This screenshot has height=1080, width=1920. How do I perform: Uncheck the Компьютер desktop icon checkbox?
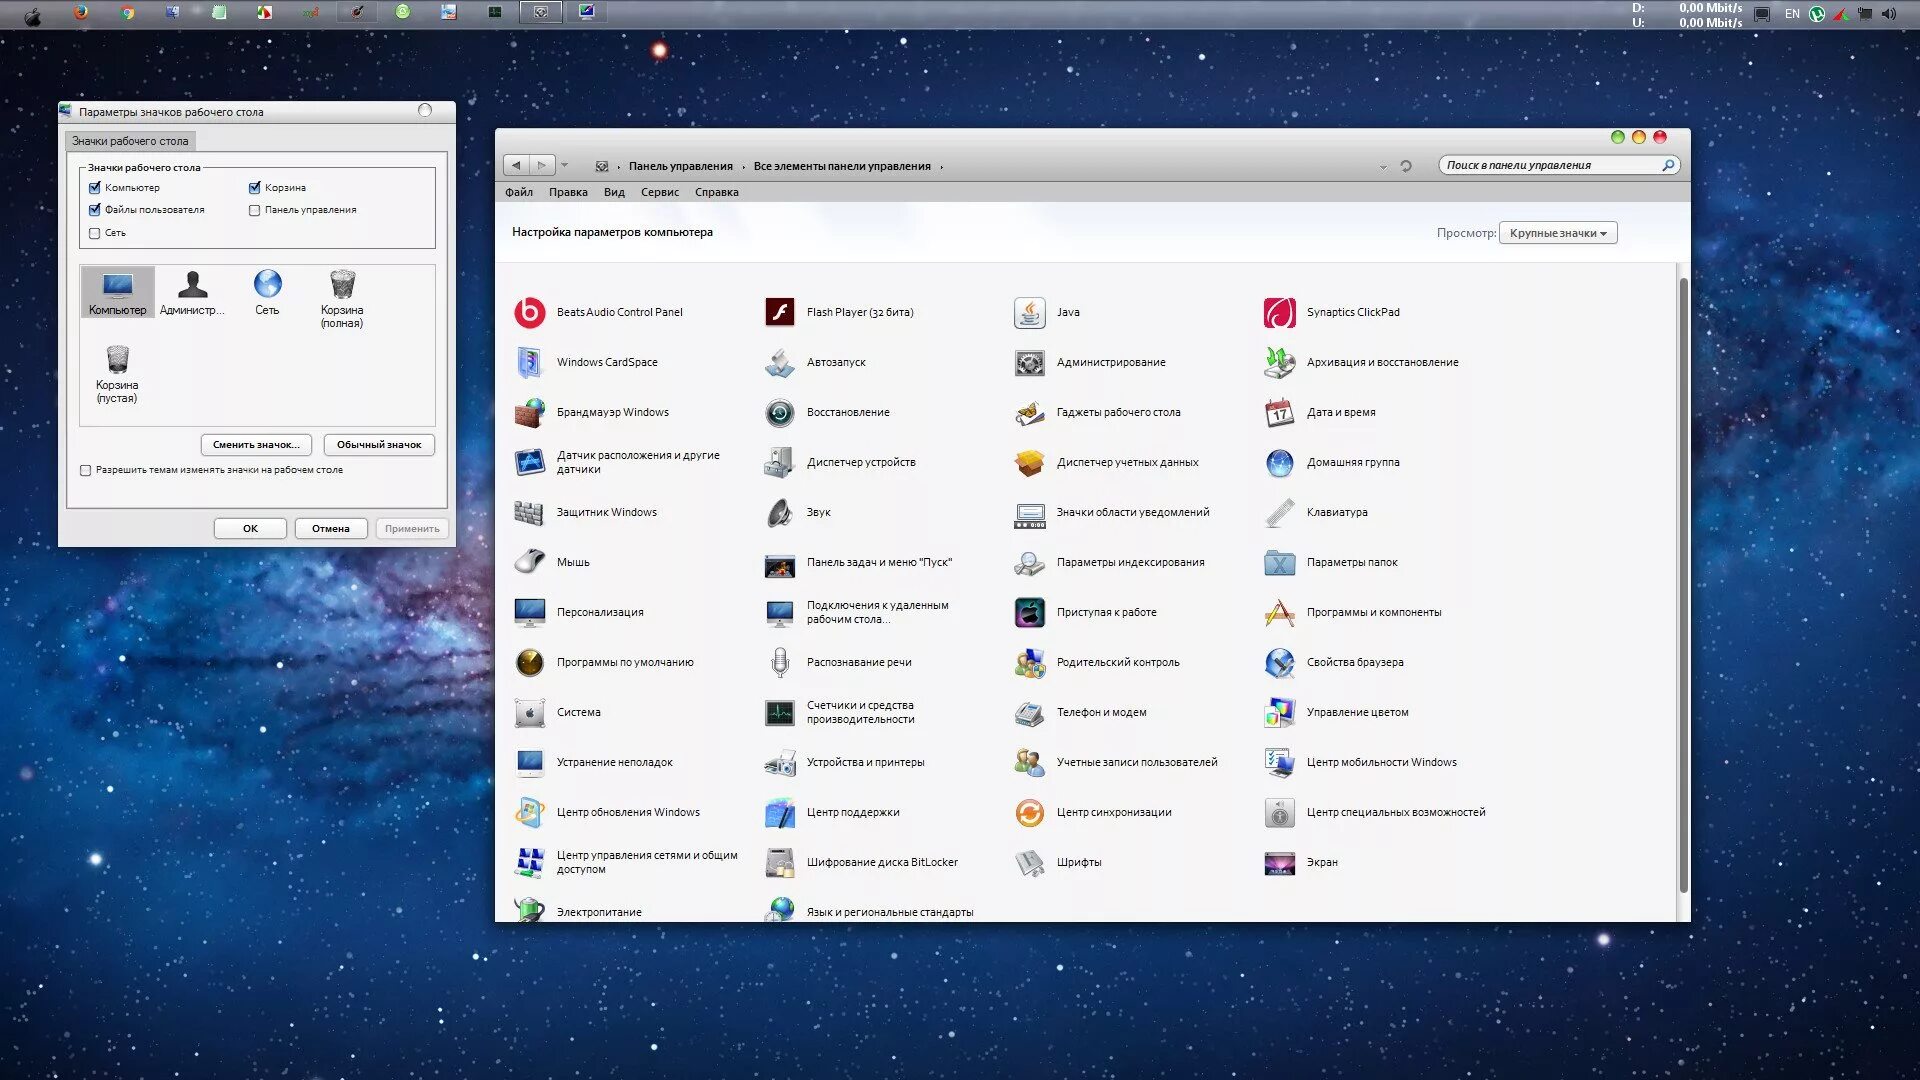[x=95, y=188]
